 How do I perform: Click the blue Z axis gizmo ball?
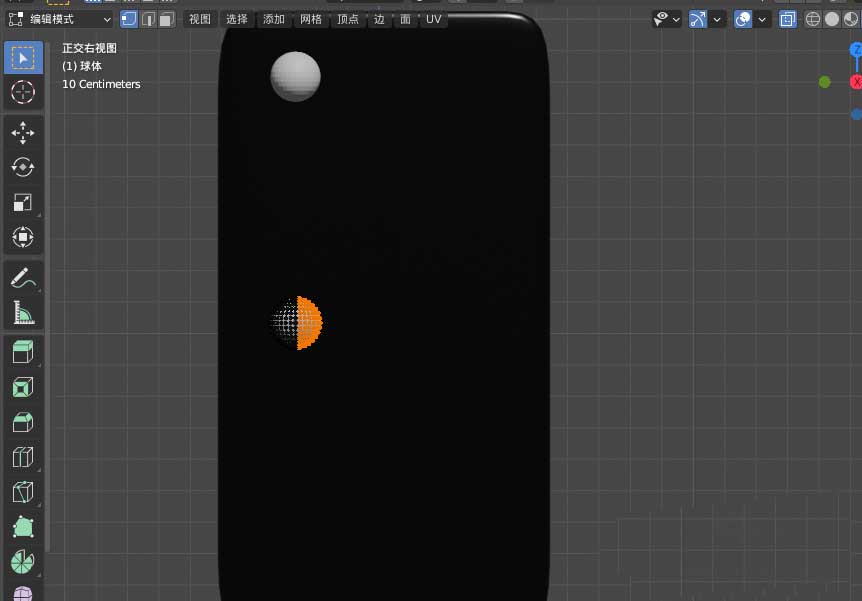(857, 49)
